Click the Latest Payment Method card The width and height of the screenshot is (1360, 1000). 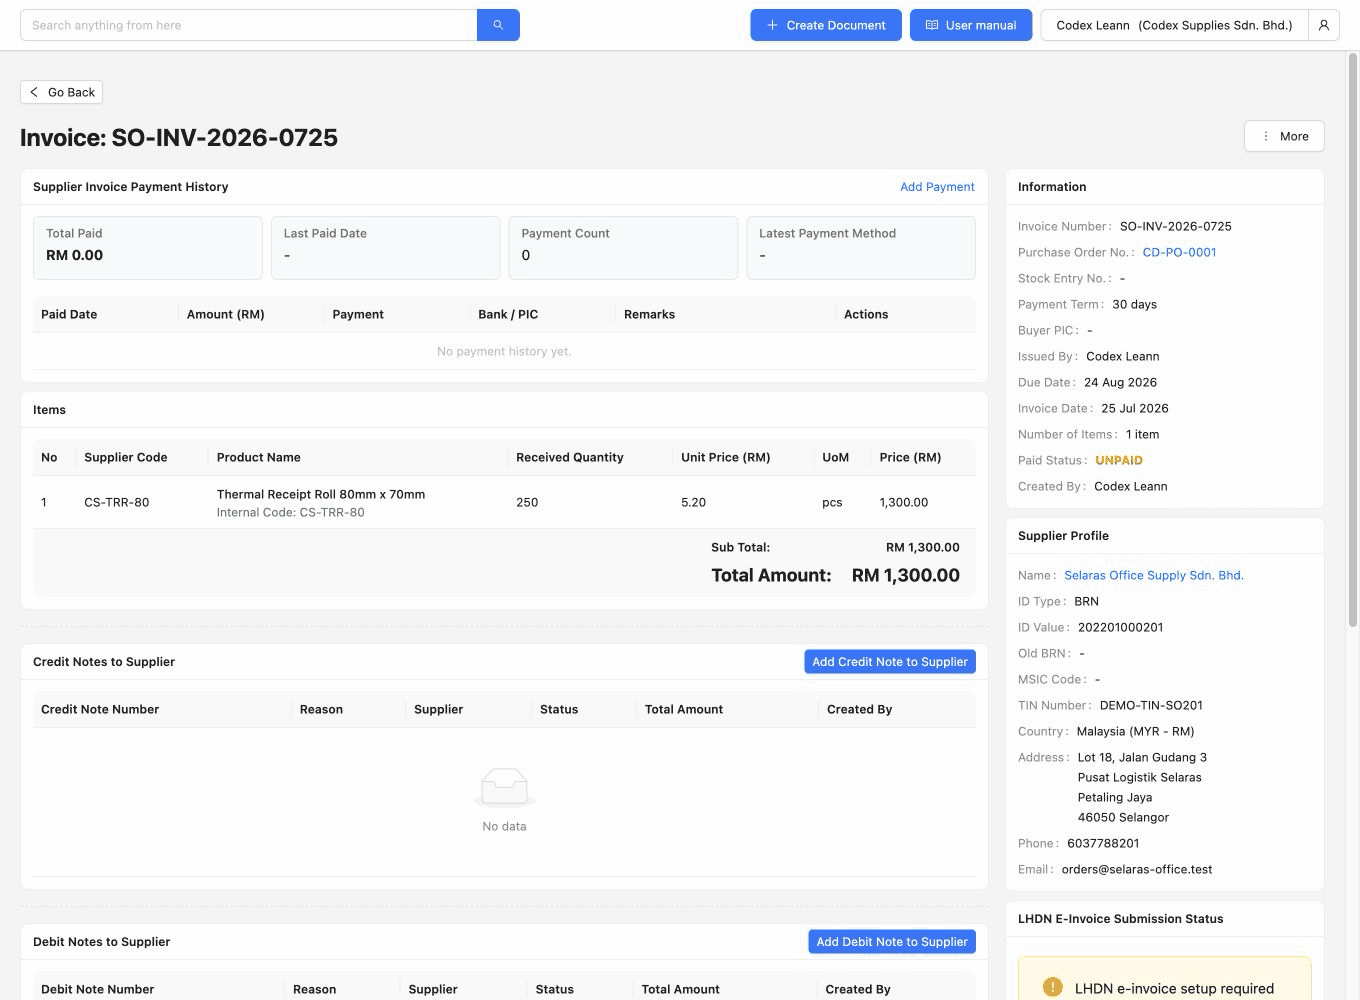pyautogui.click(x=861, y=248)
